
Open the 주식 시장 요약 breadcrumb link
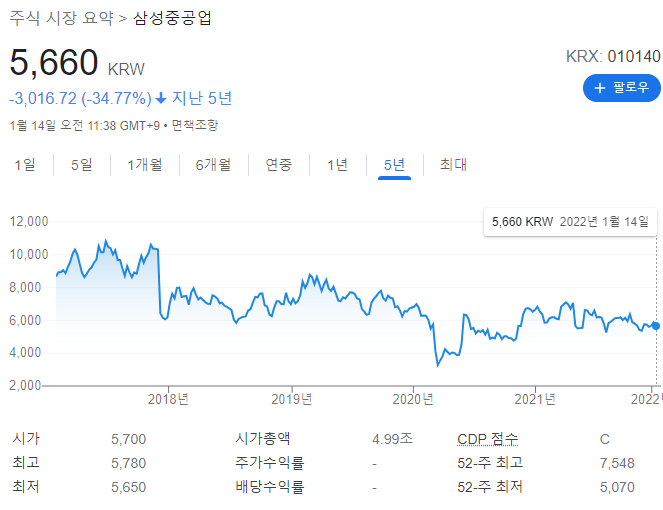[62, 18]
